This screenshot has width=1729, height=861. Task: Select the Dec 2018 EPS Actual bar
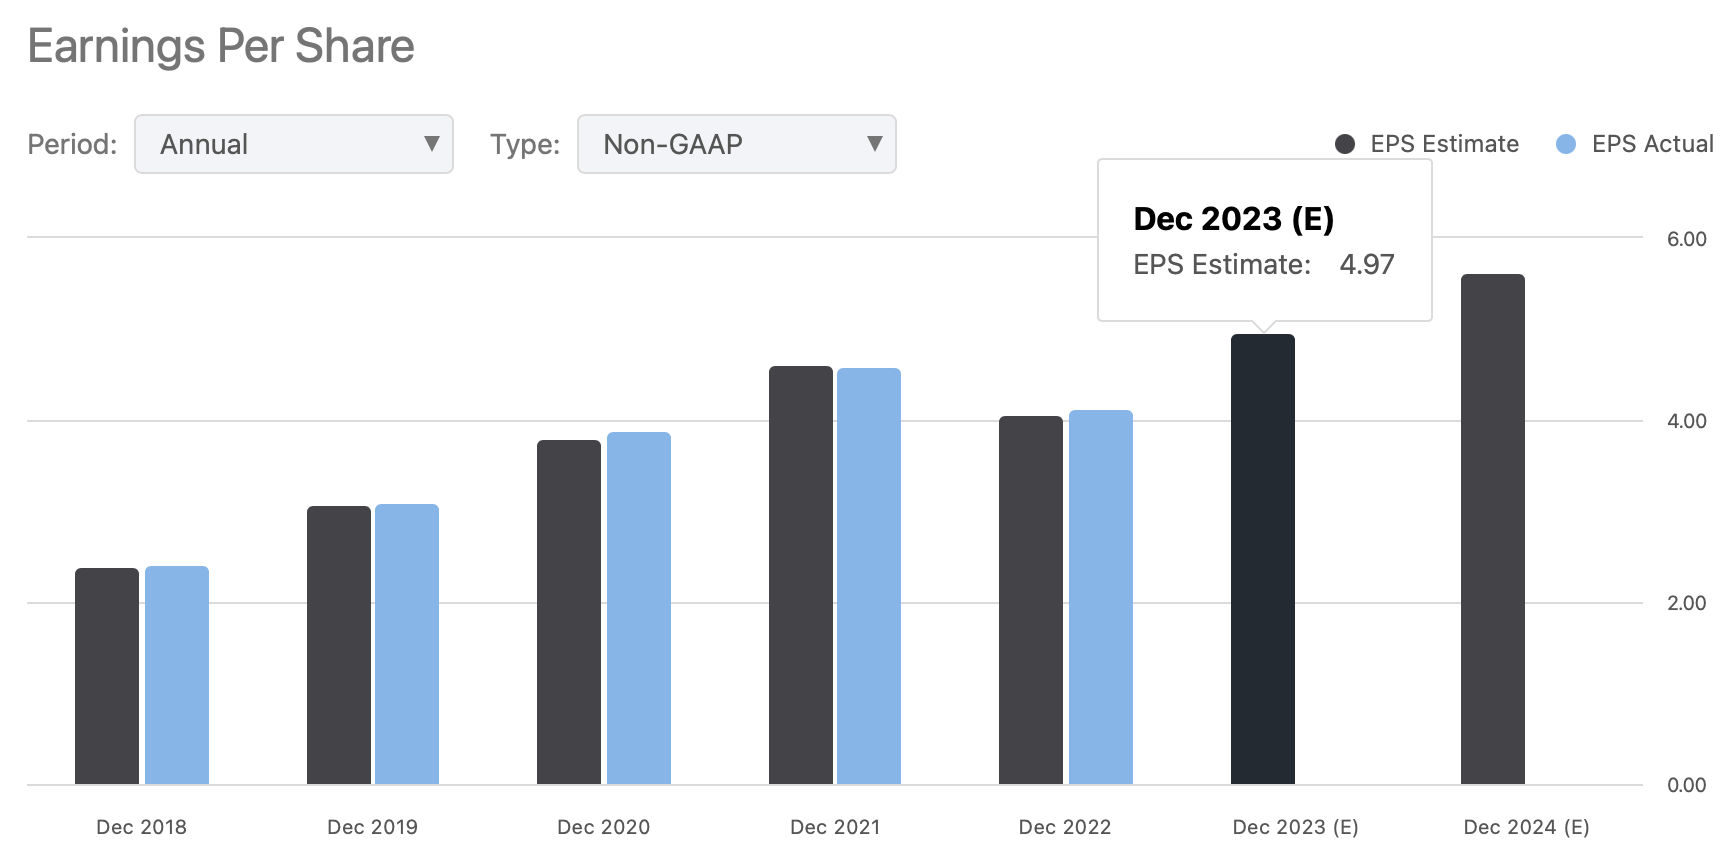(x=177, y=675)
